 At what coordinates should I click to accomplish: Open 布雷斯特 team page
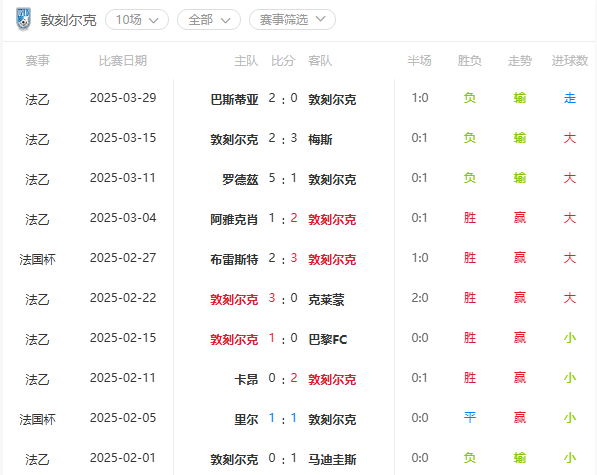(x=234, y=260)
